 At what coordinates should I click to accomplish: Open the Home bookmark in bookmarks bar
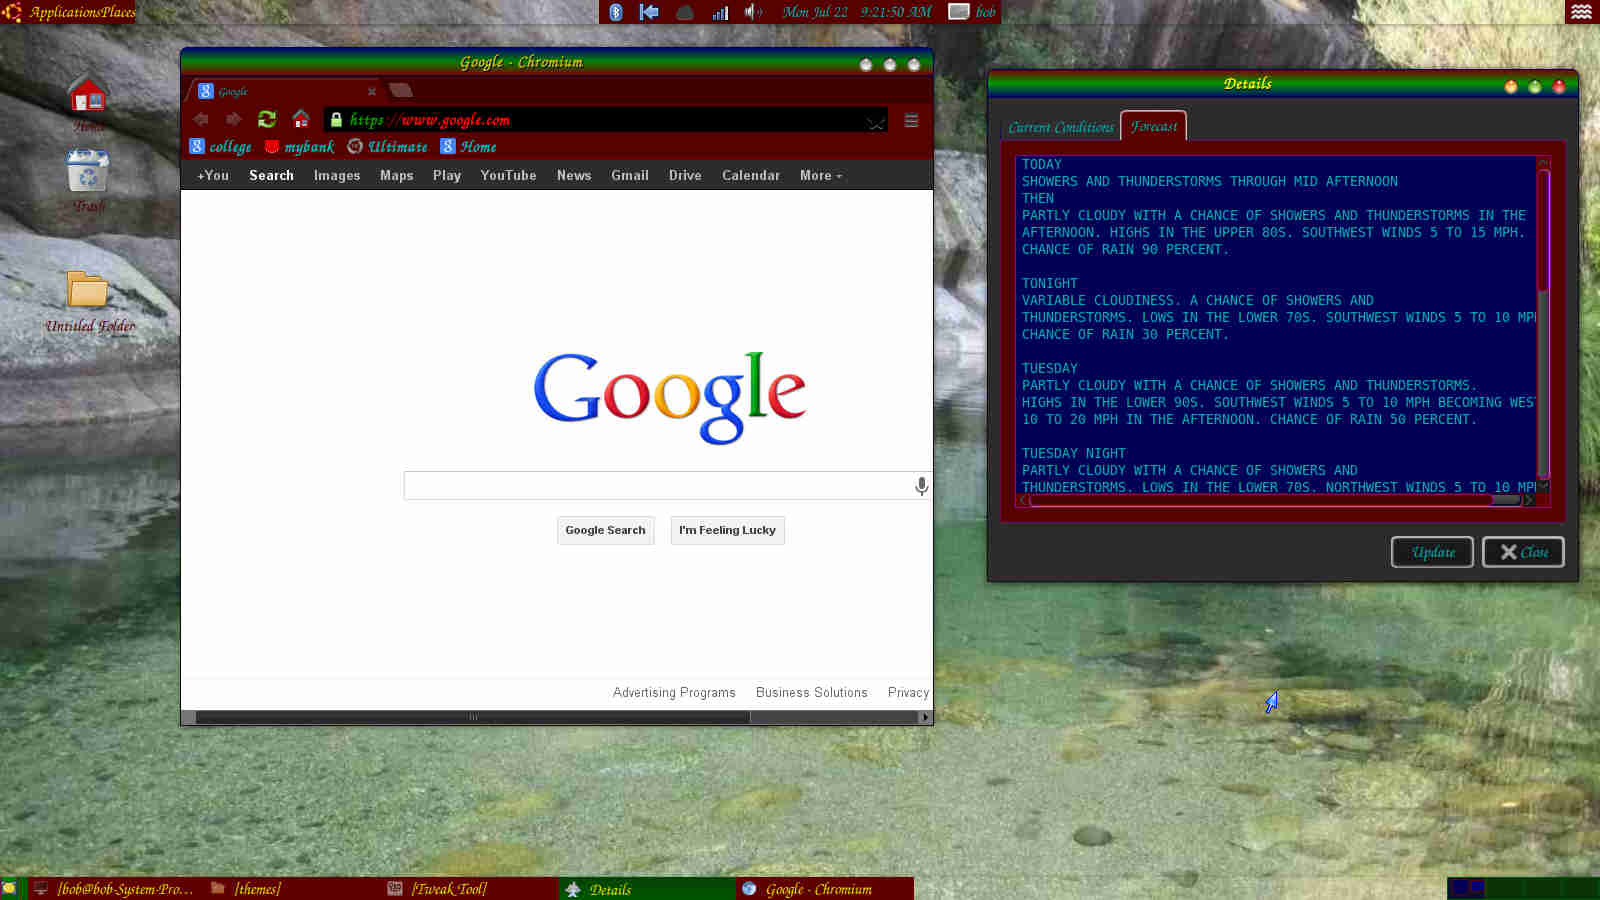tap(468, 147)
